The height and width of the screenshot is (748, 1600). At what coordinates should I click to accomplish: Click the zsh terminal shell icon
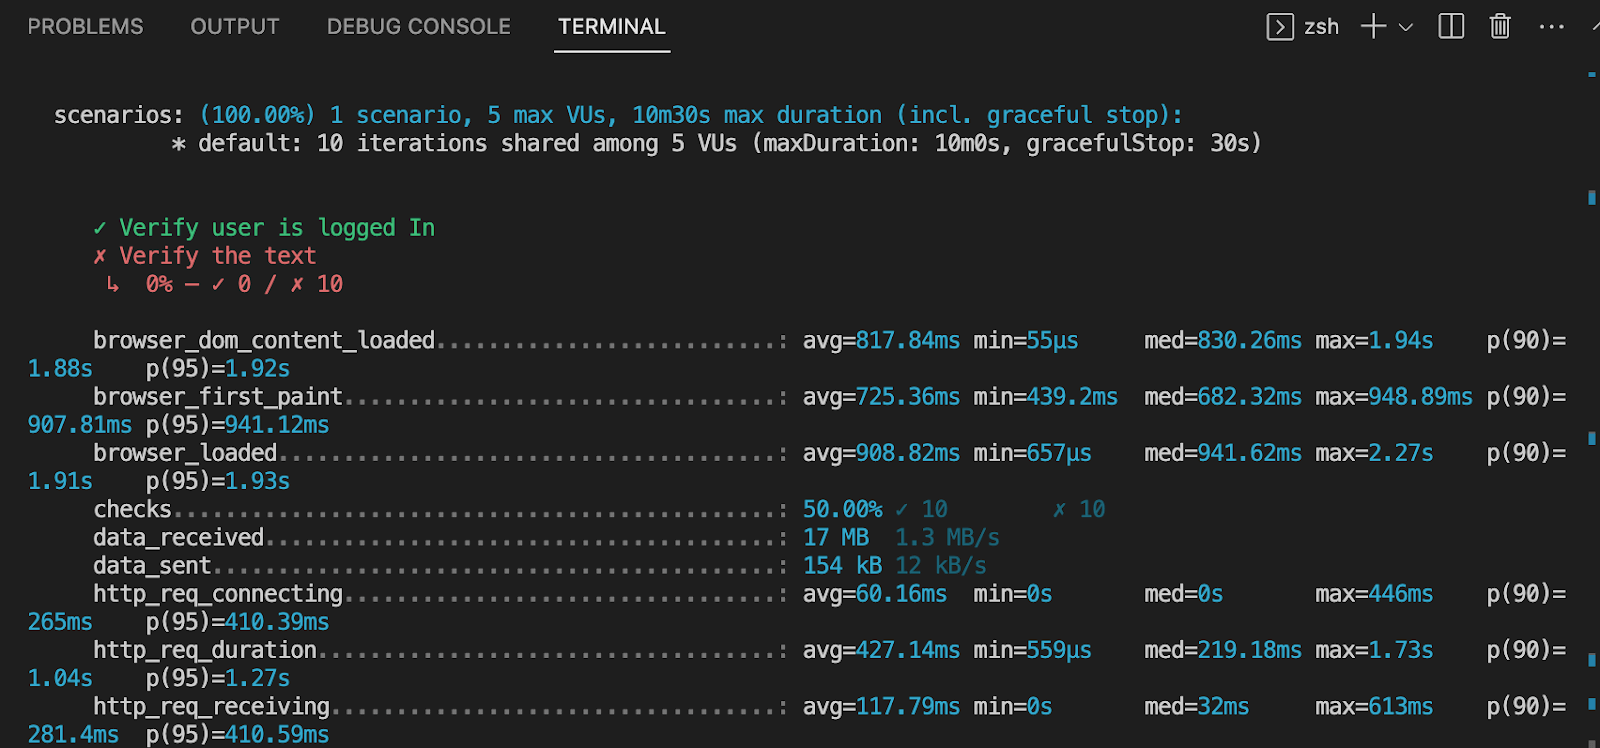pyautogui.click(x=1280, y=27)
